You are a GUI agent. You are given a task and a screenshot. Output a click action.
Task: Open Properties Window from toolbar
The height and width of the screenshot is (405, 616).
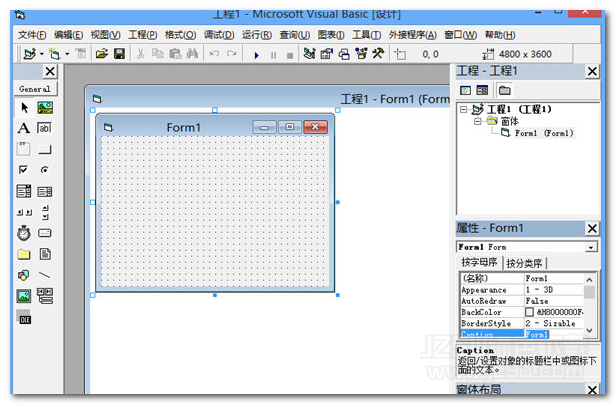pos(326,53)
